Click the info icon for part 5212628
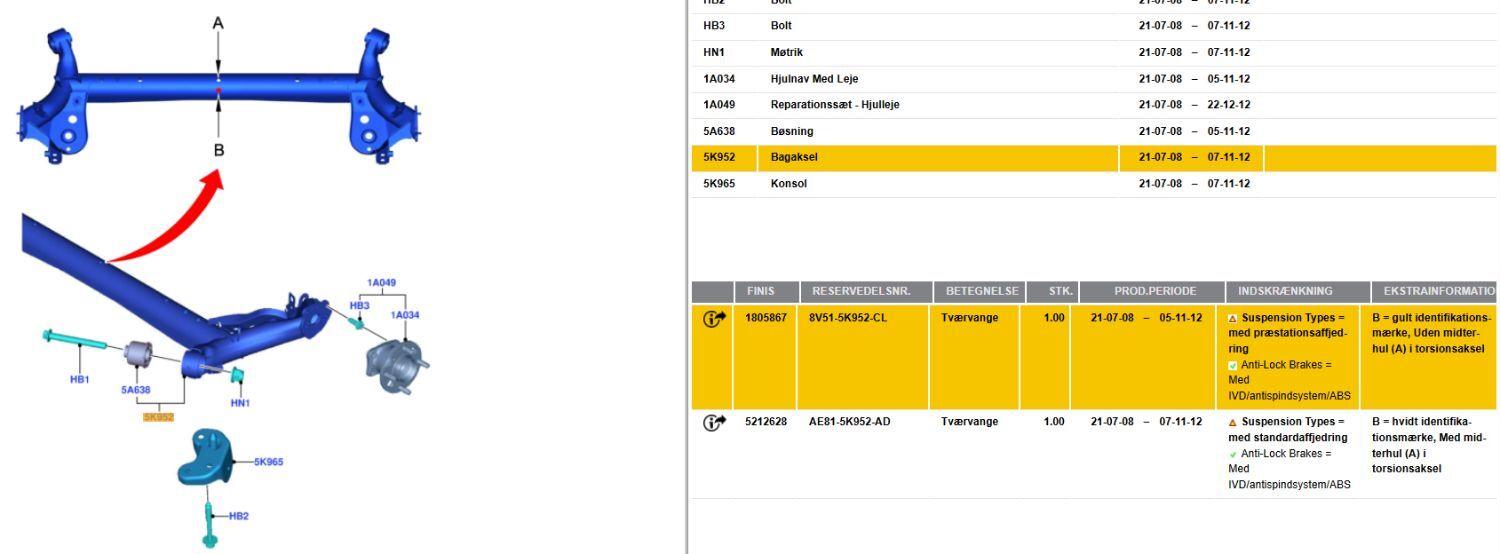Screen dimensions: 1500x554 coord(714,422)
